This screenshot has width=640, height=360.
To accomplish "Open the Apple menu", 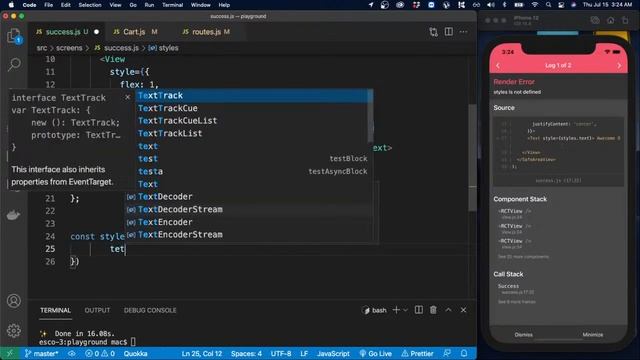I will pyautogui.click(x=11, y=5).
